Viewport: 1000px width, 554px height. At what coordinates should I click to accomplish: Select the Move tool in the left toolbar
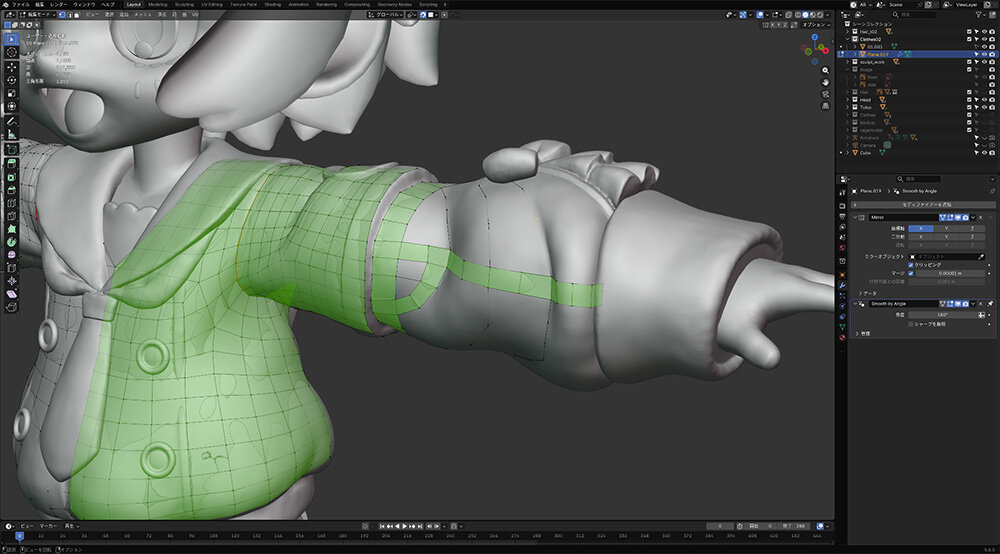(x=11, y=66)
